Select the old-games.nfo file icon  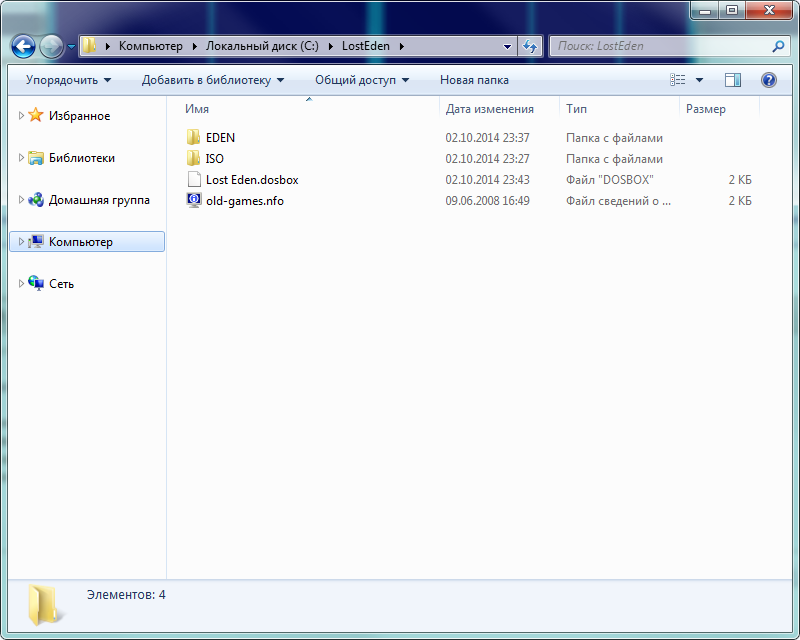coord(194,200)
